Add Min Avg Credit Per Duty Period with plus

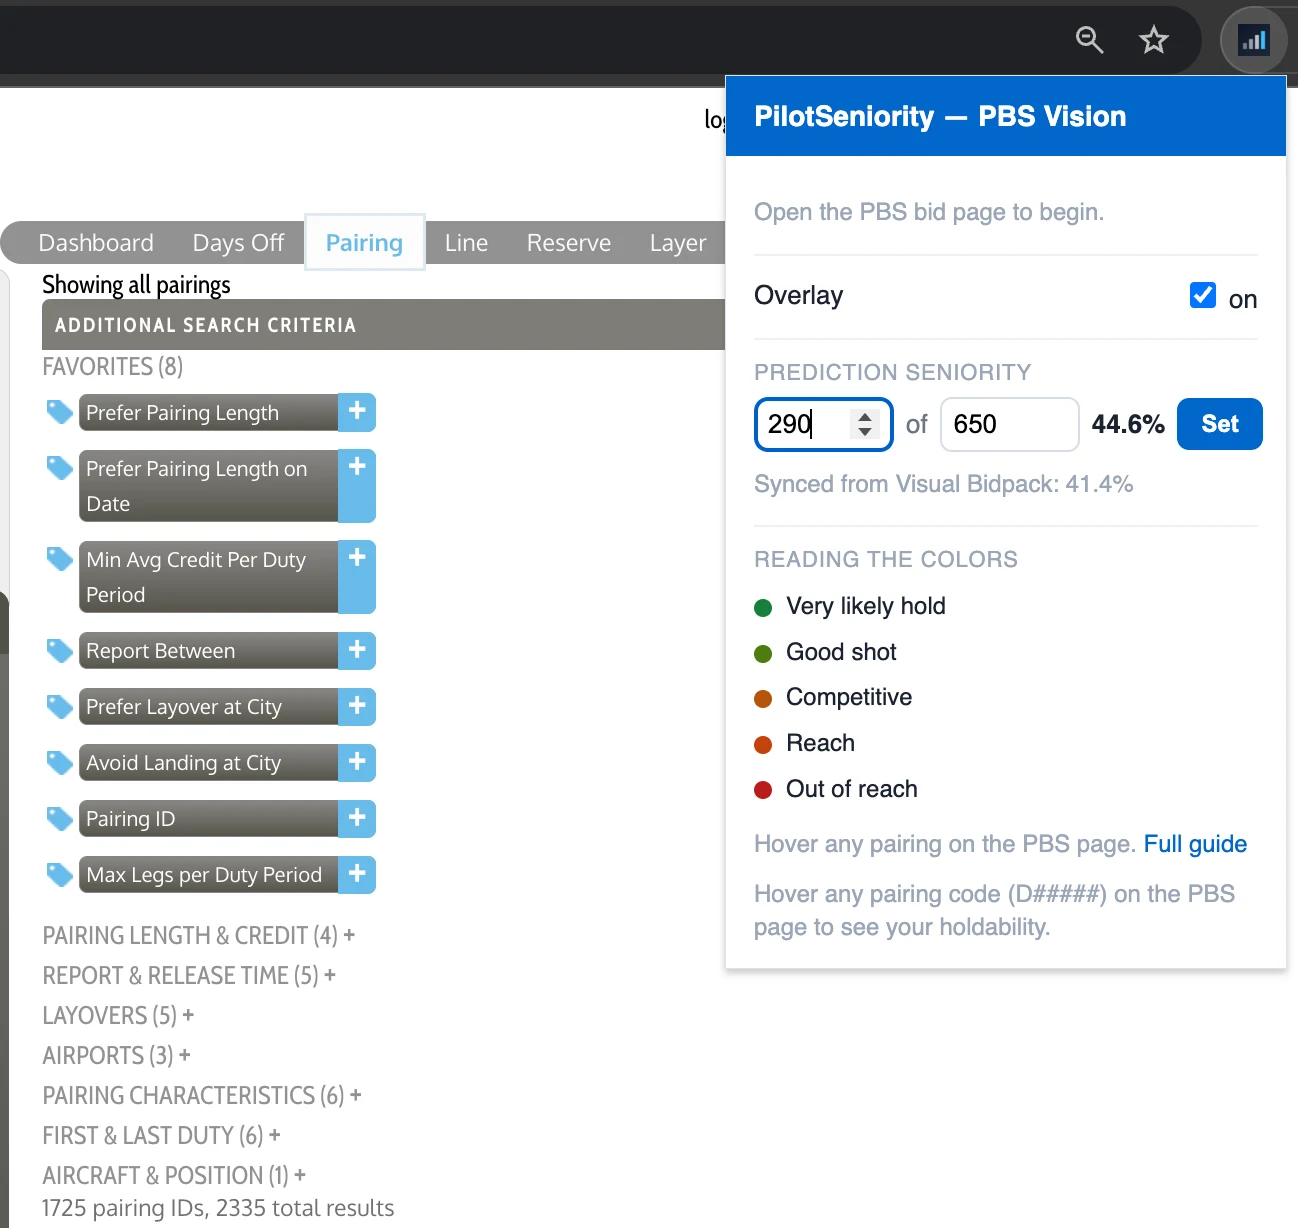point(357,577)
